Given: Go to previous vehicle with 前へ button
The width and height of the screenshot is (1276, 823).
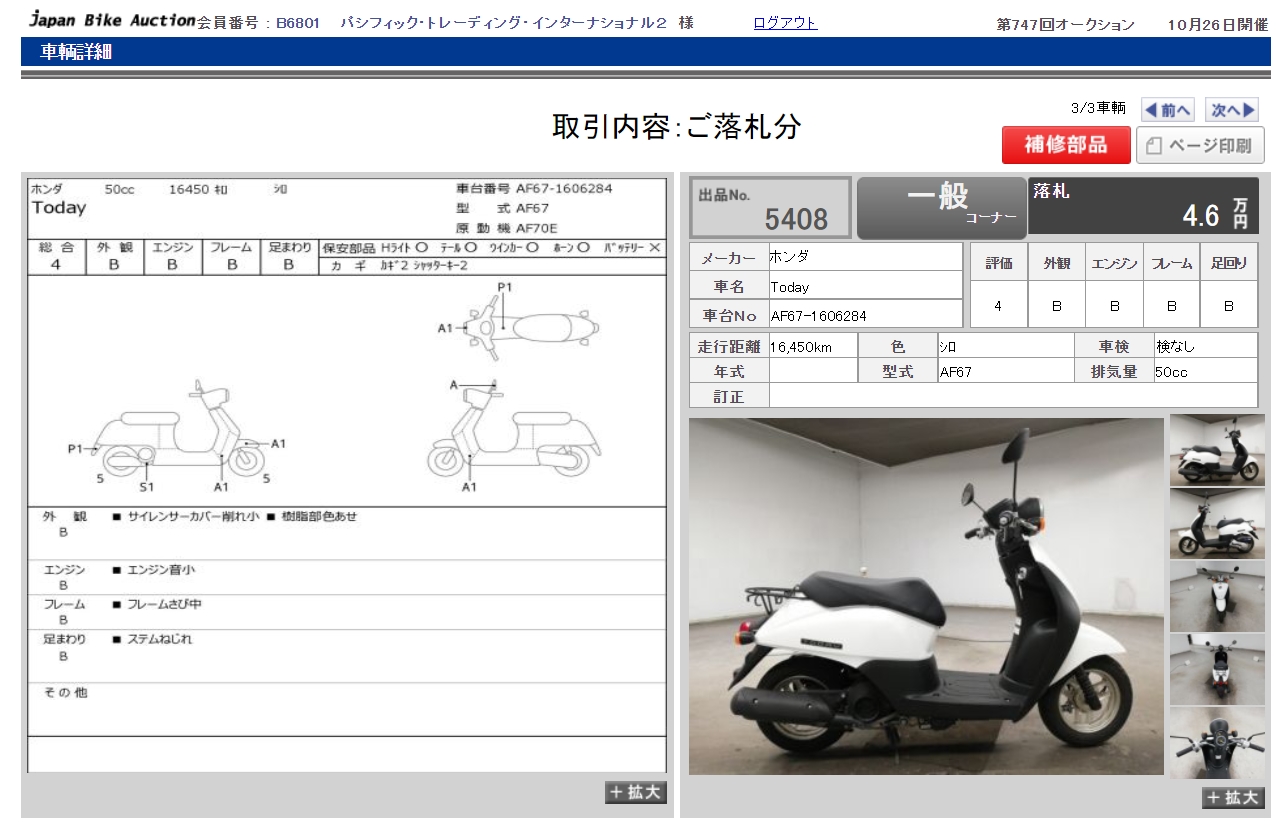Looking at the screenshot, I should (1168, 110).
